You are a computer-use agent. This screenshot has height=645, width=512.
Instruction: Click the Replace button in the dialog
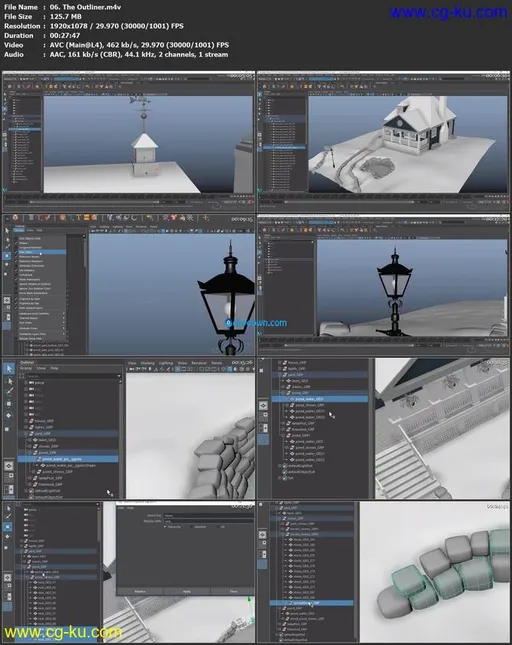(140, 591)
